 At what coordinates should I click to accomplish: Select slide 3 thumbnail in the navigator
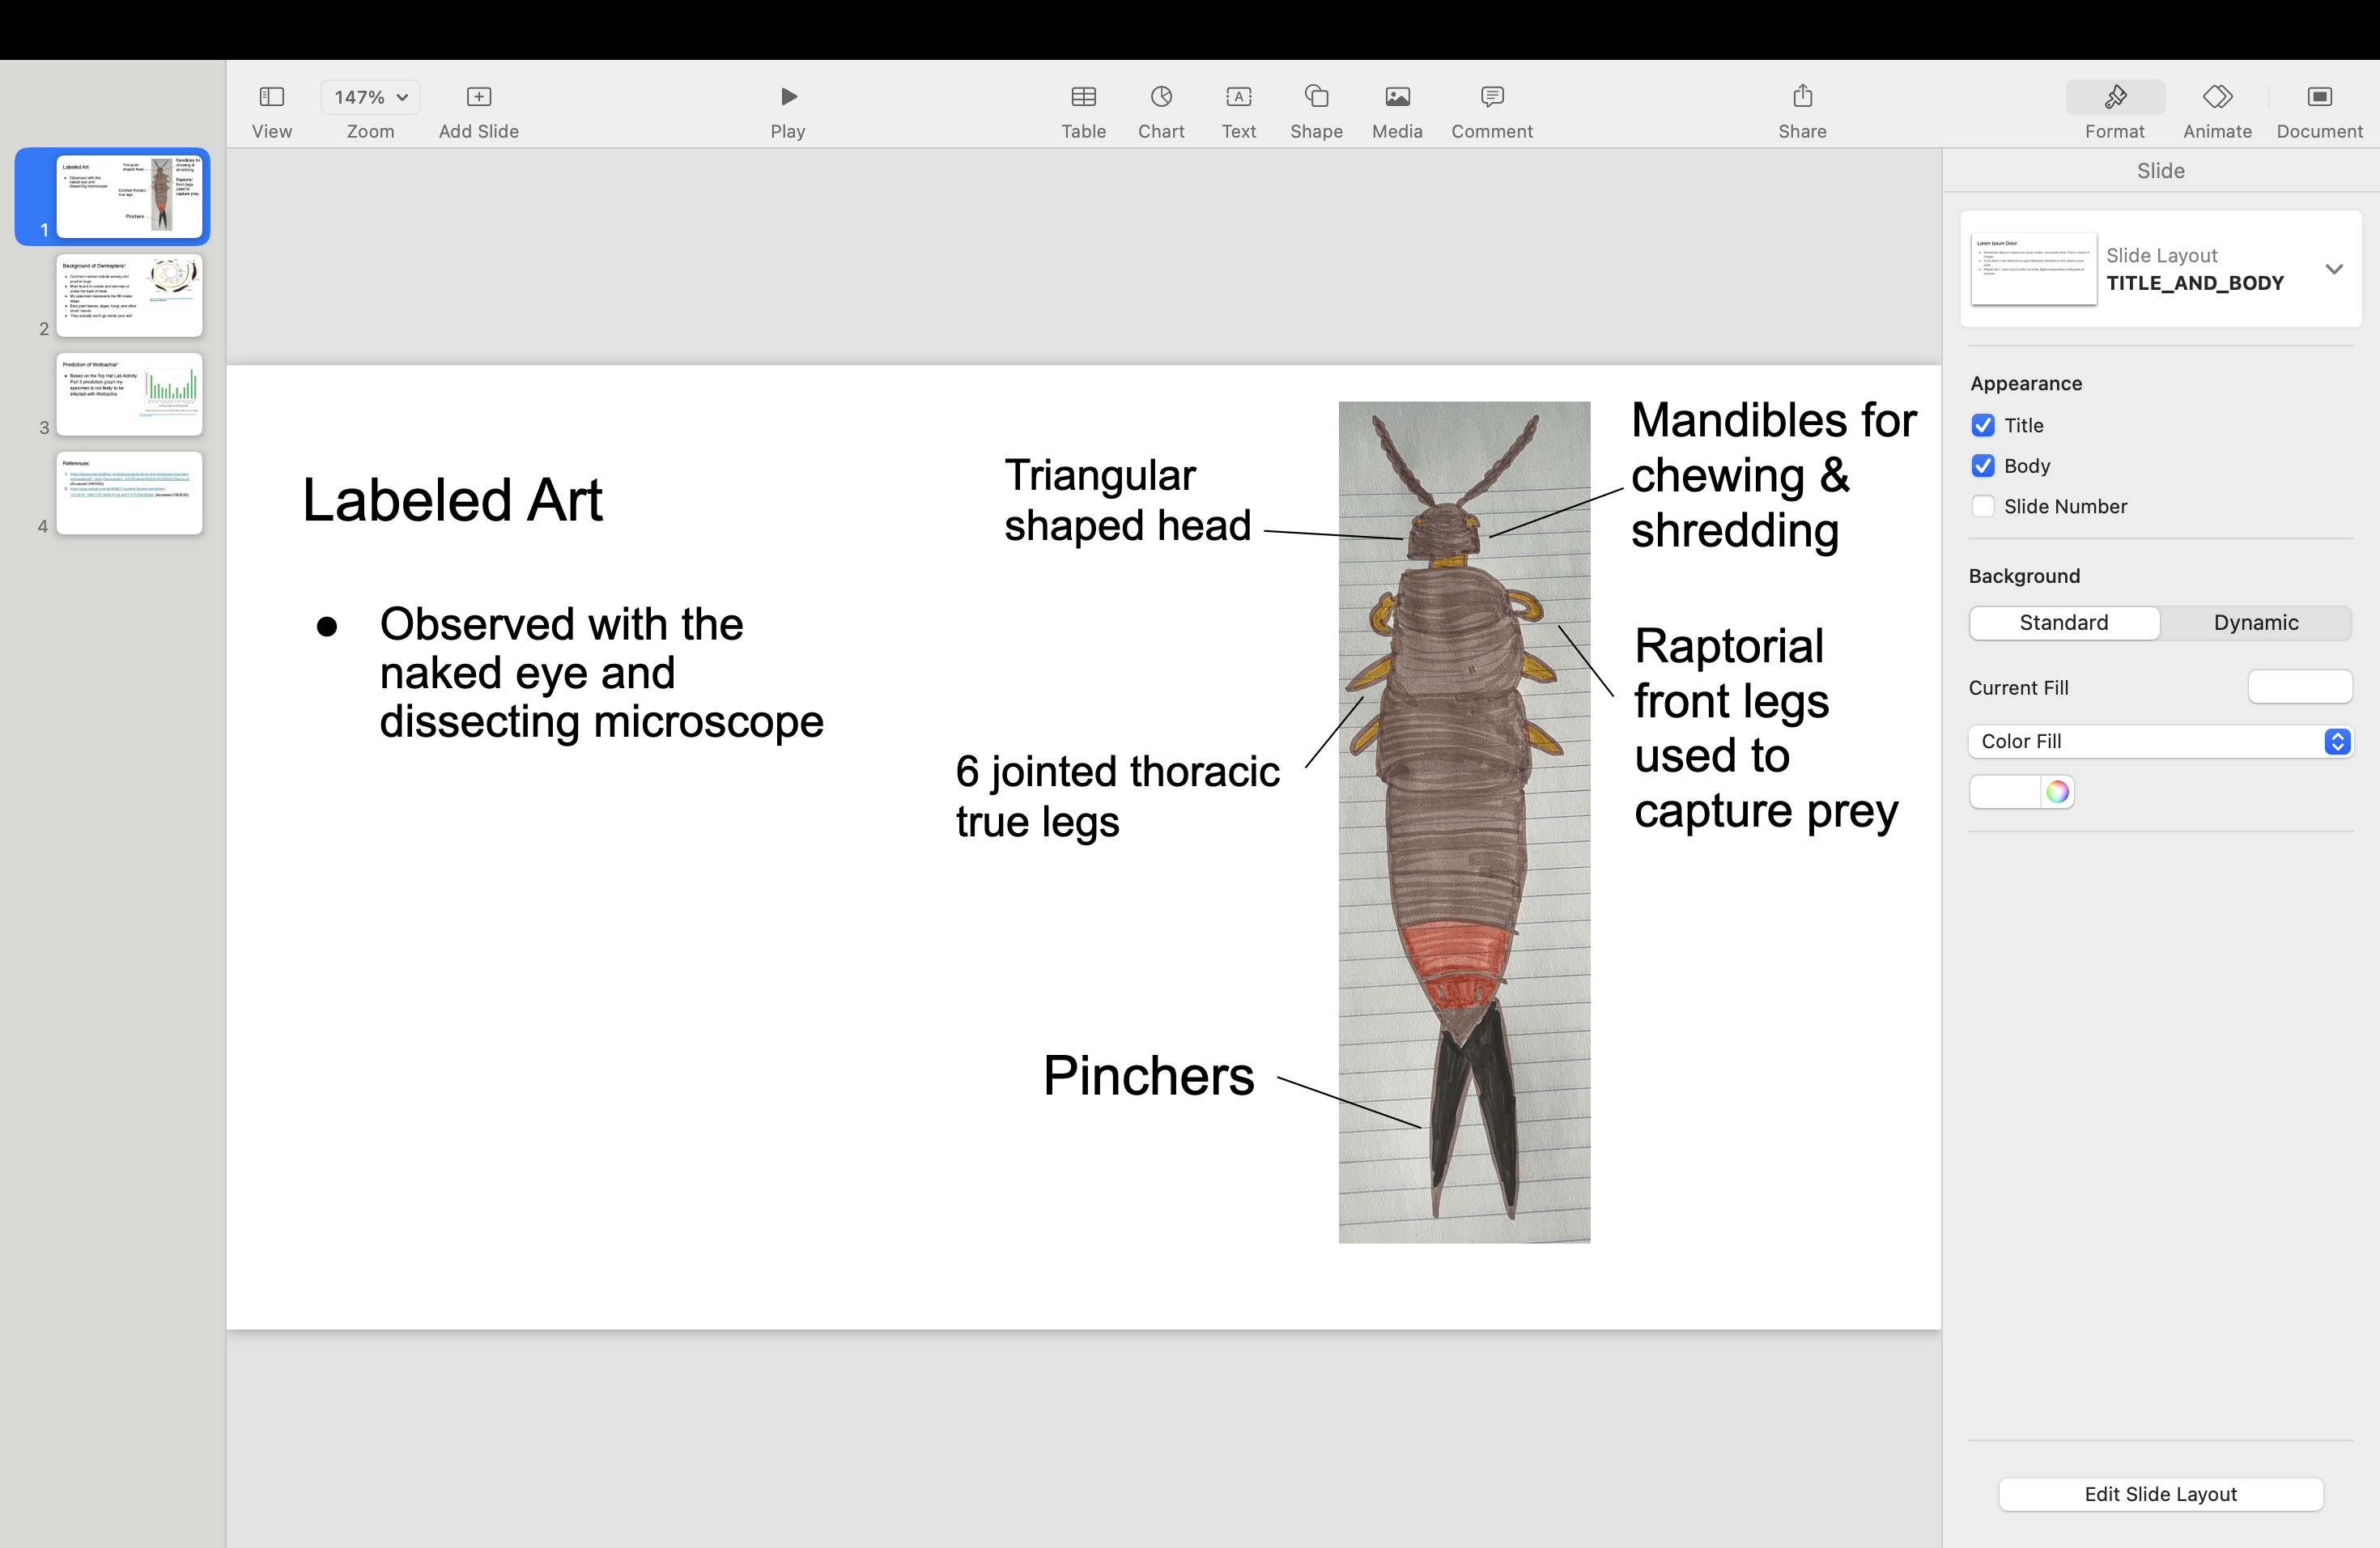coord(129,394)
